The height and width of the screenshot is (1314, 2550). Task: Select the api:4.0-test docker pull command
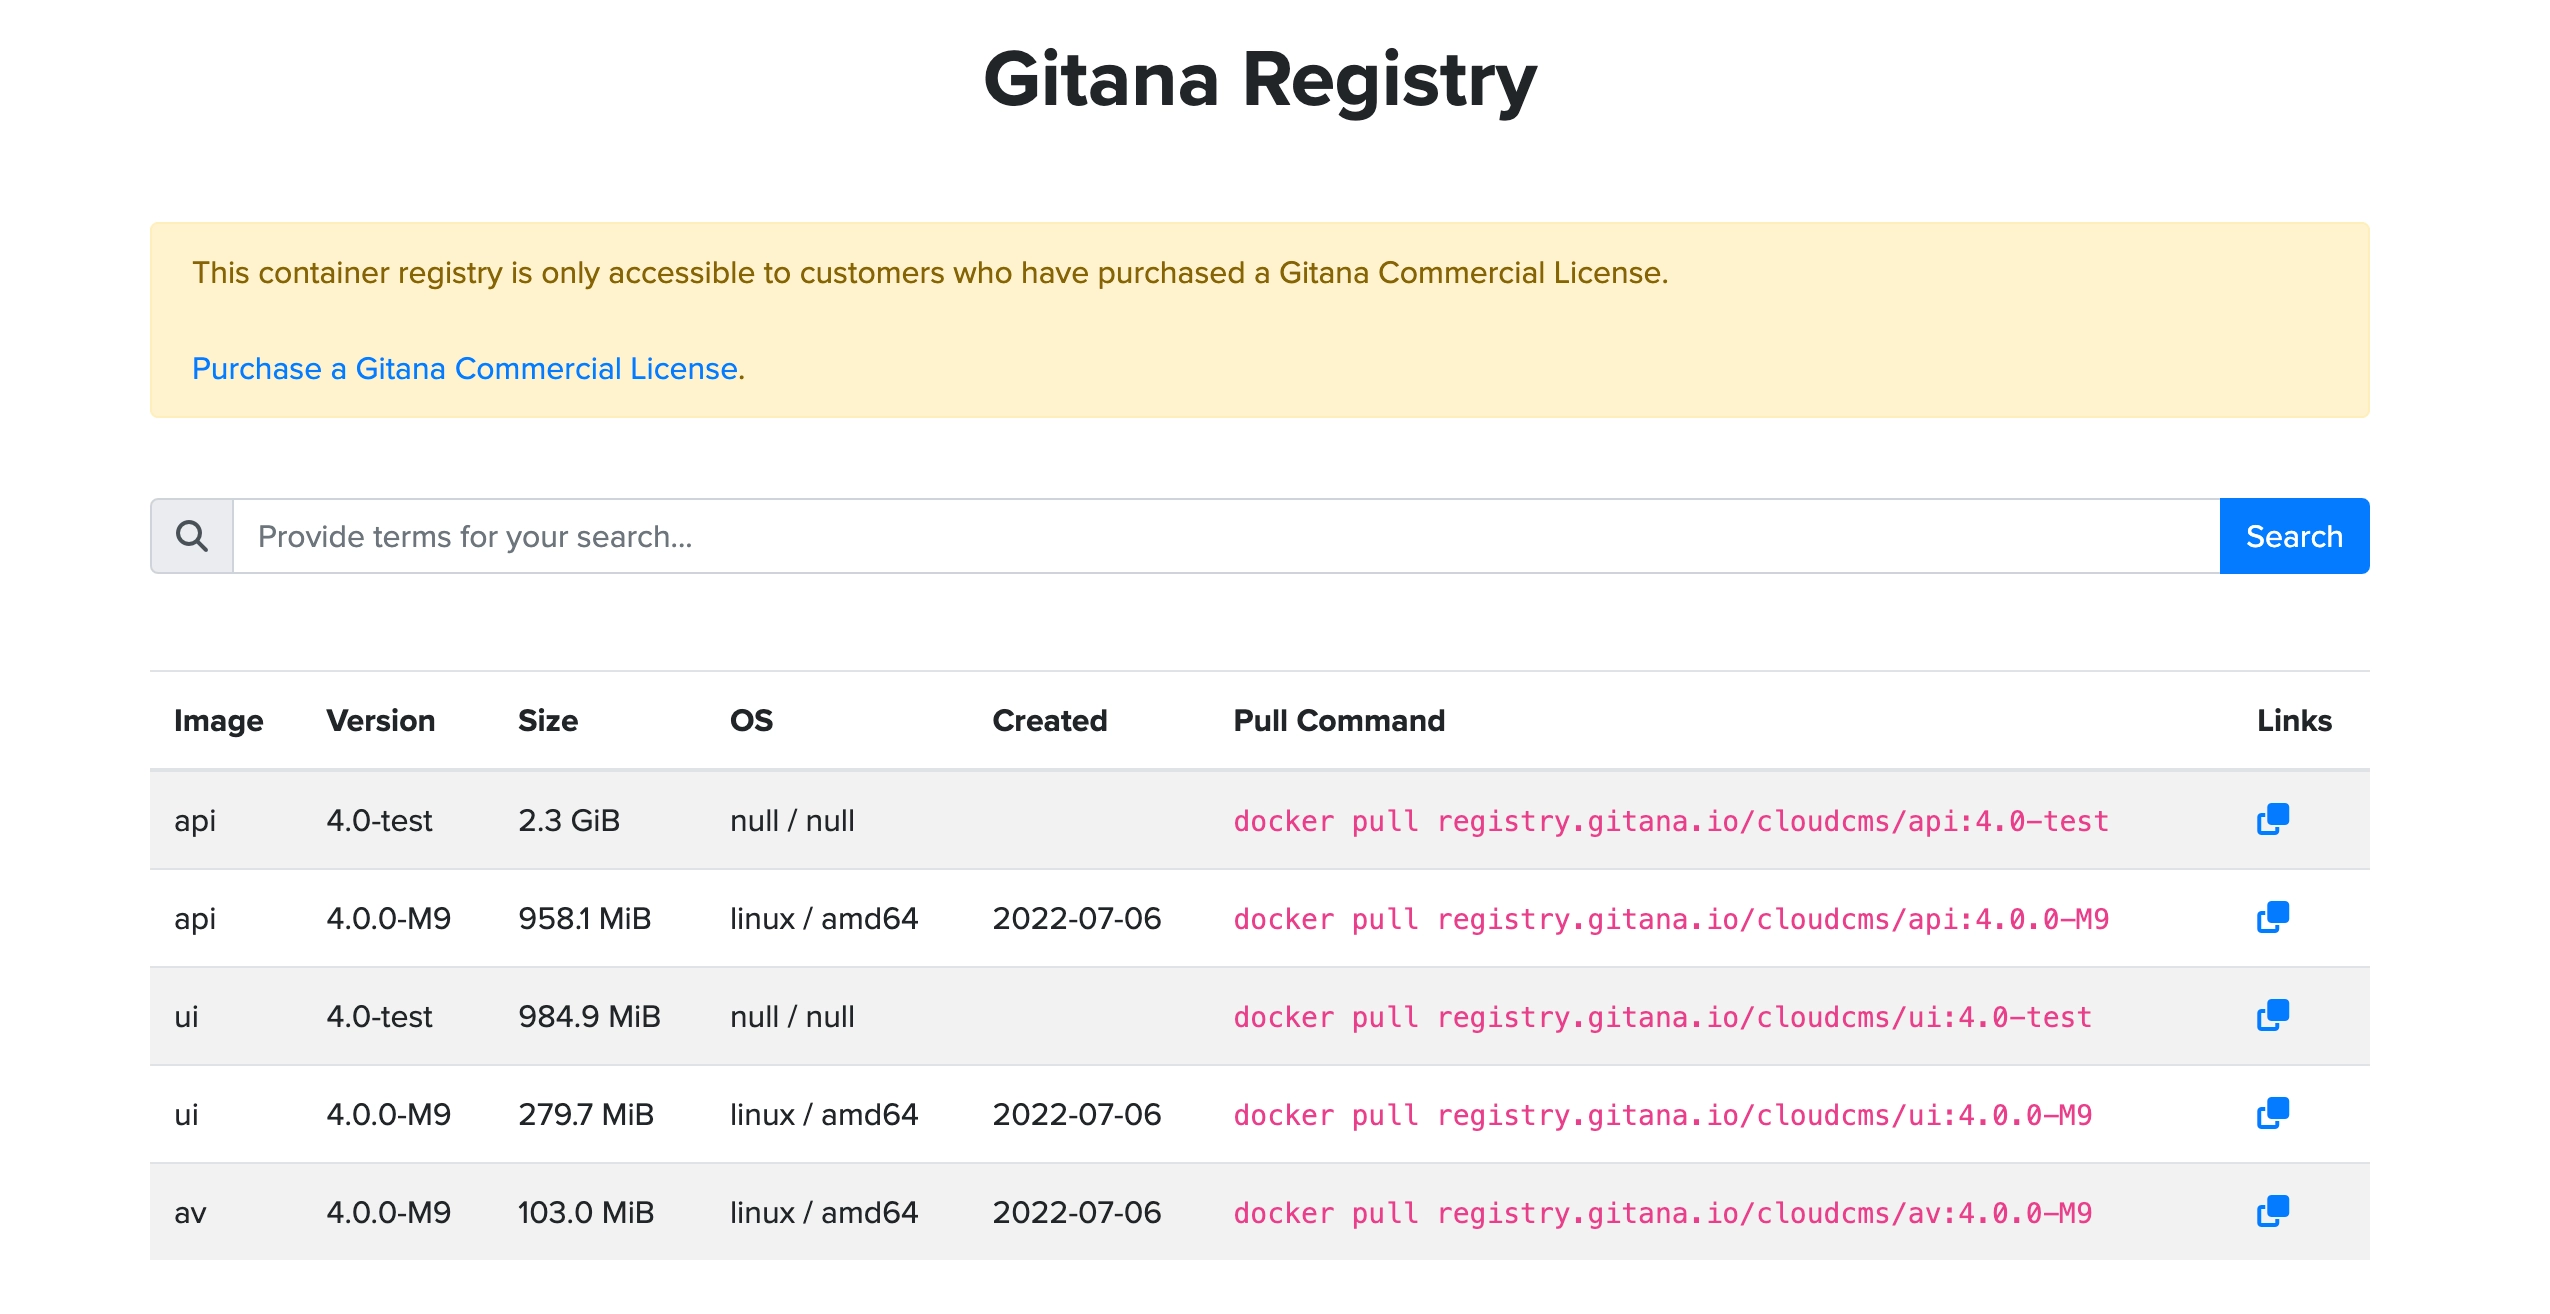click(1670, 821)
